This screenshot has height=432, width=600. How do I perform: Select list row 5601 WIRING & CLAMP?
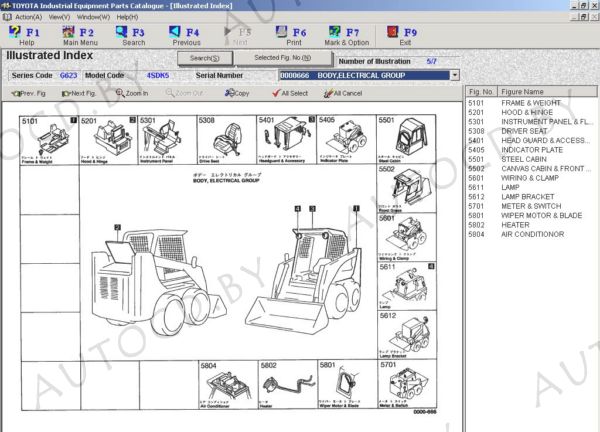[x=530, y=178]
